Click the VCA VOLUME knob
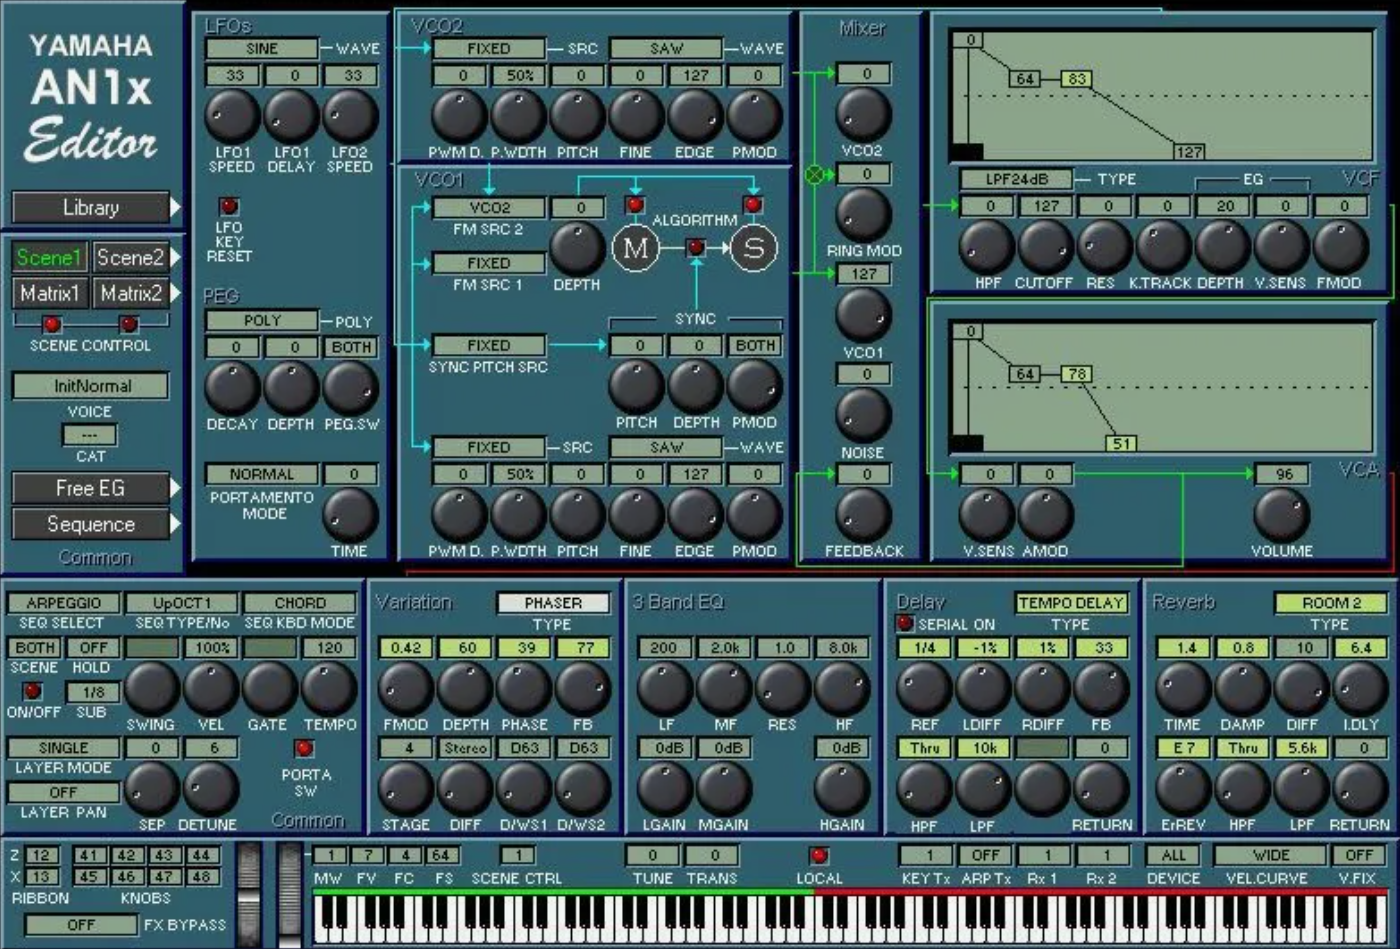The image size is (1400, 949). pos(1281,514)
